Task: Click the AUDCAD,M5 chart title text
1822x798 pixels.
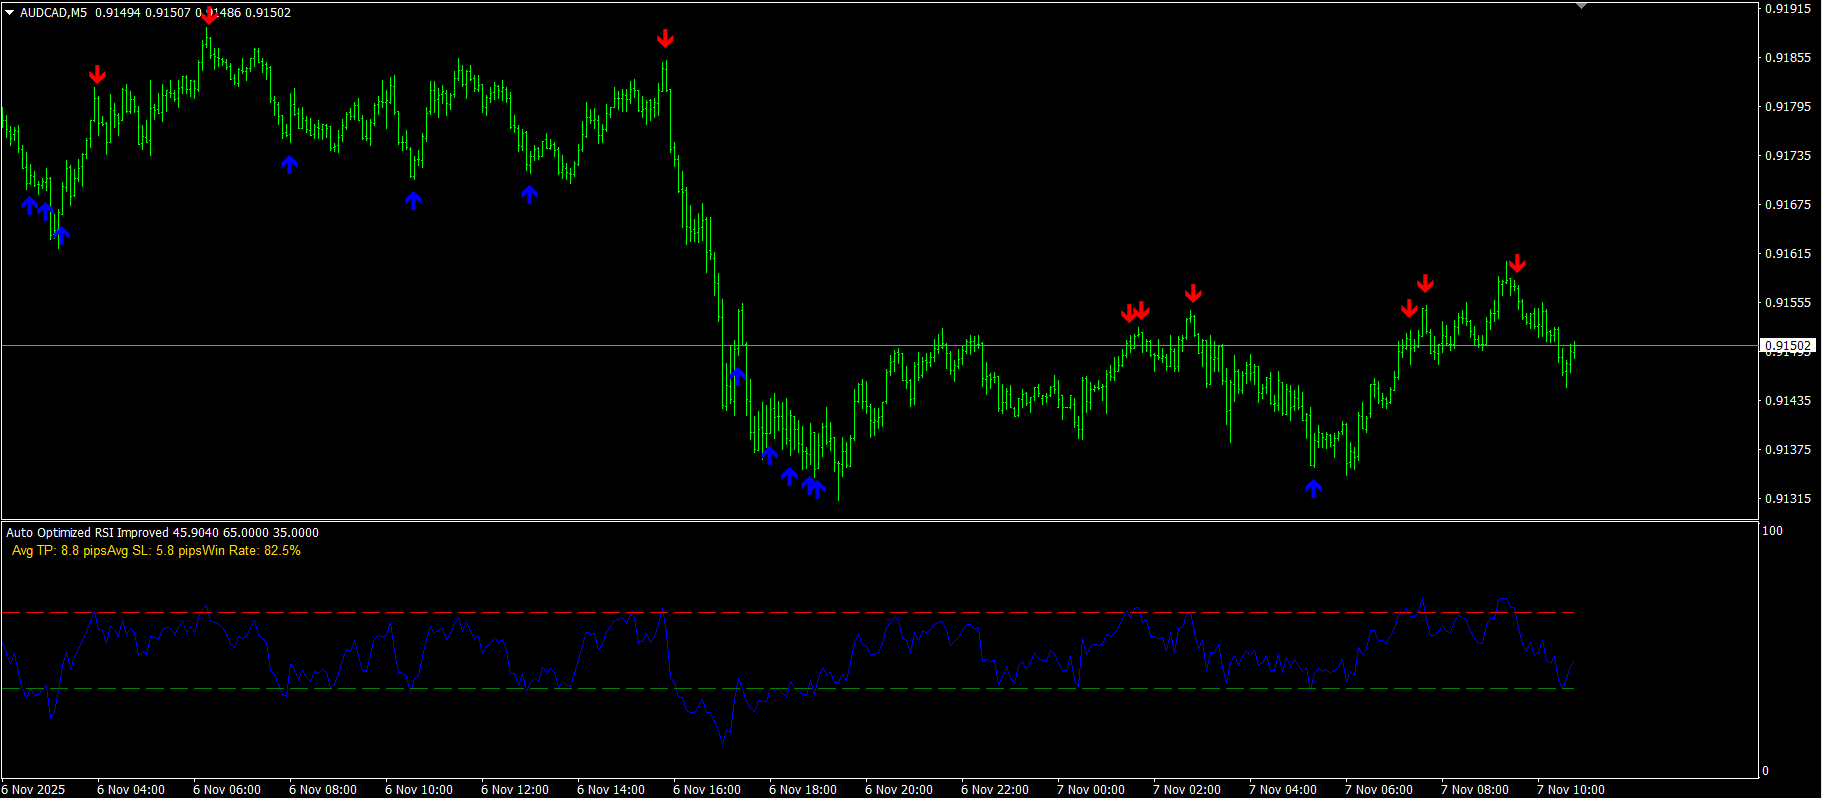Action: 53,13
